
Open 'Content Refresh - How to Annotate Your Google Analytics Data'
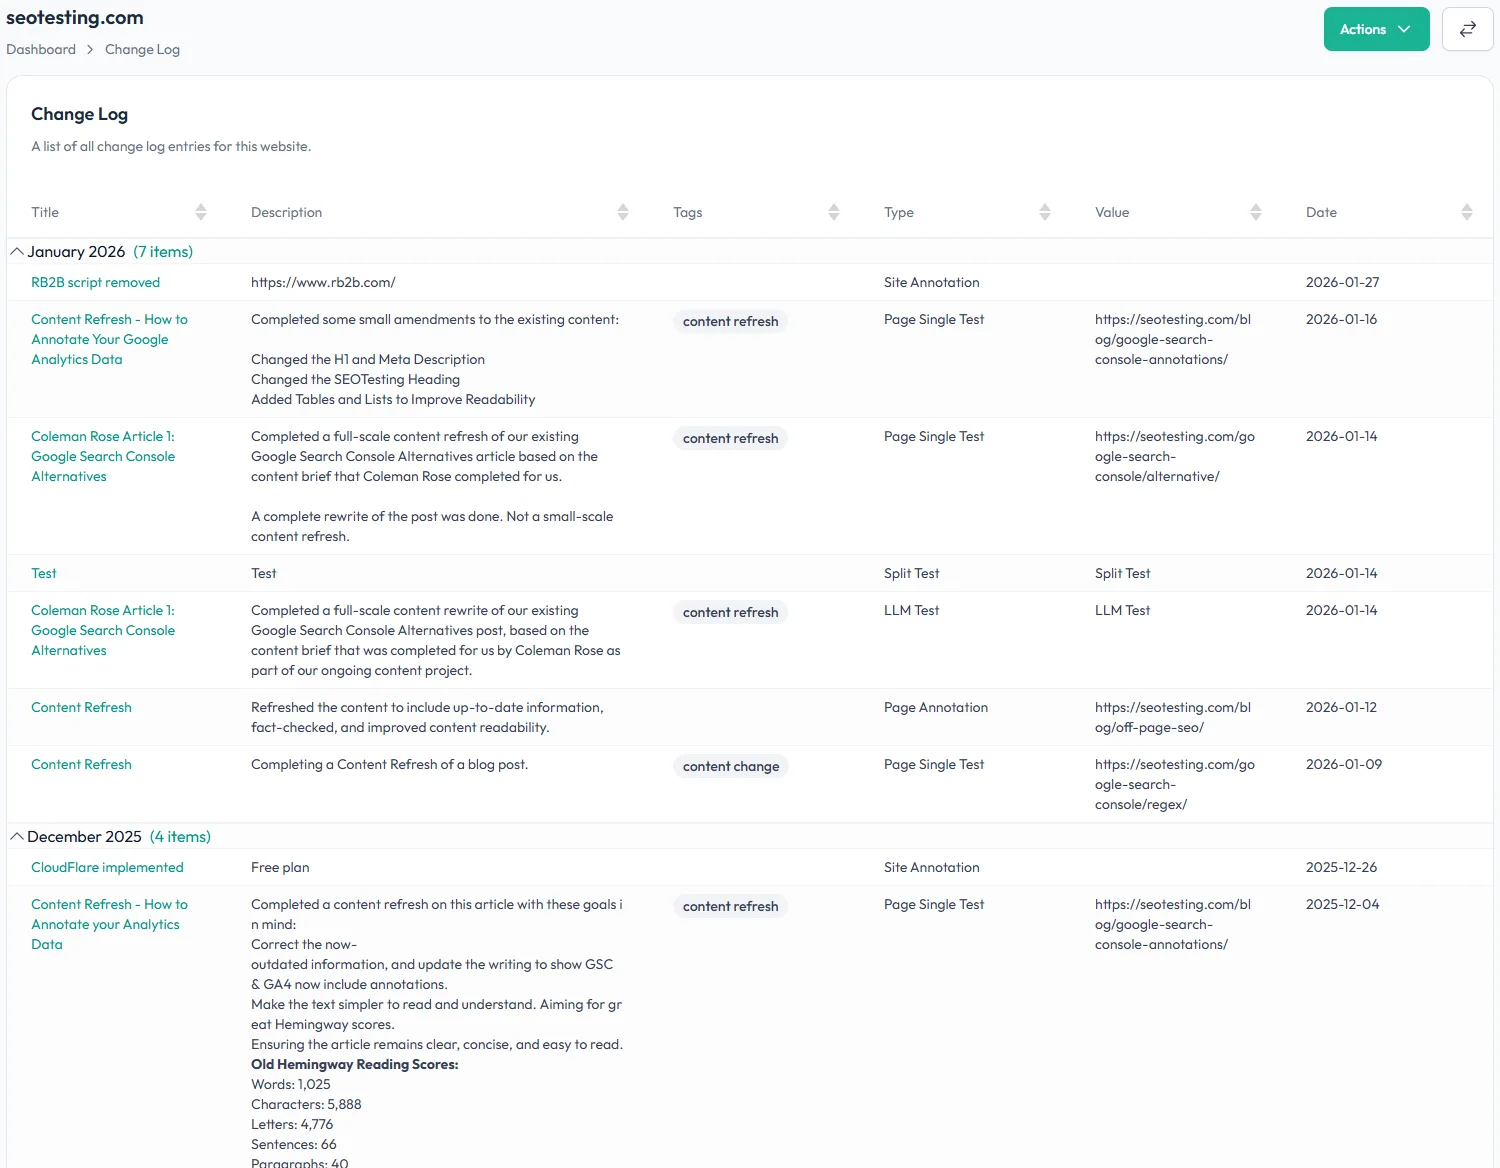tap(109, 339)
